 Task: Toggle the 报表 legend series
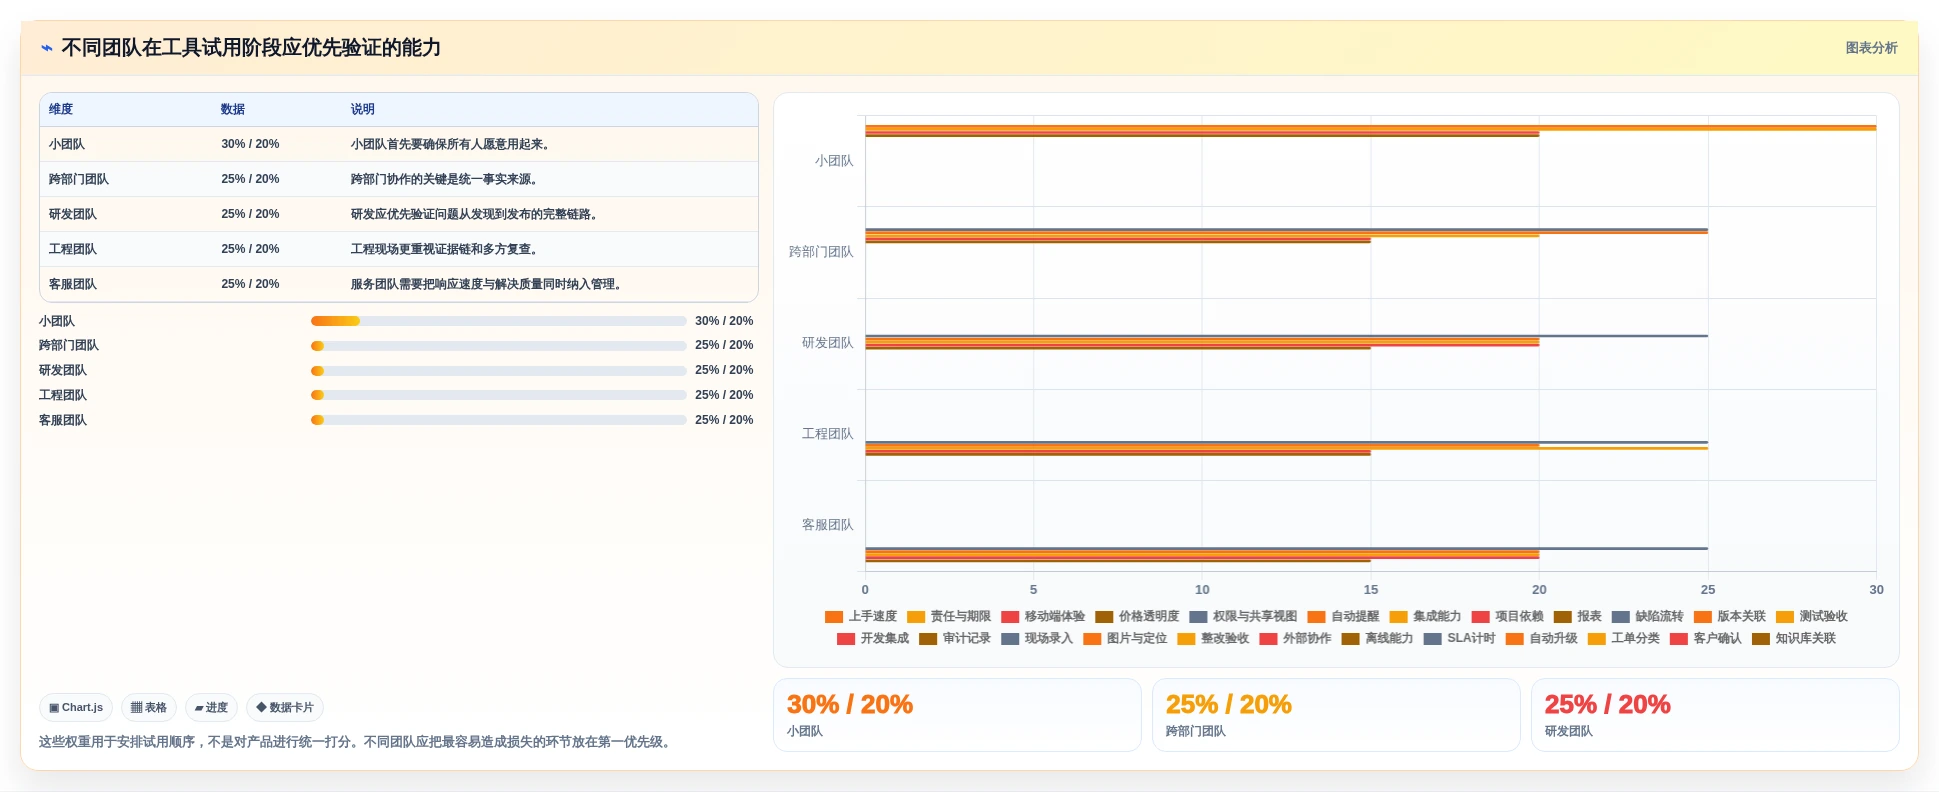pos(1577,616)
